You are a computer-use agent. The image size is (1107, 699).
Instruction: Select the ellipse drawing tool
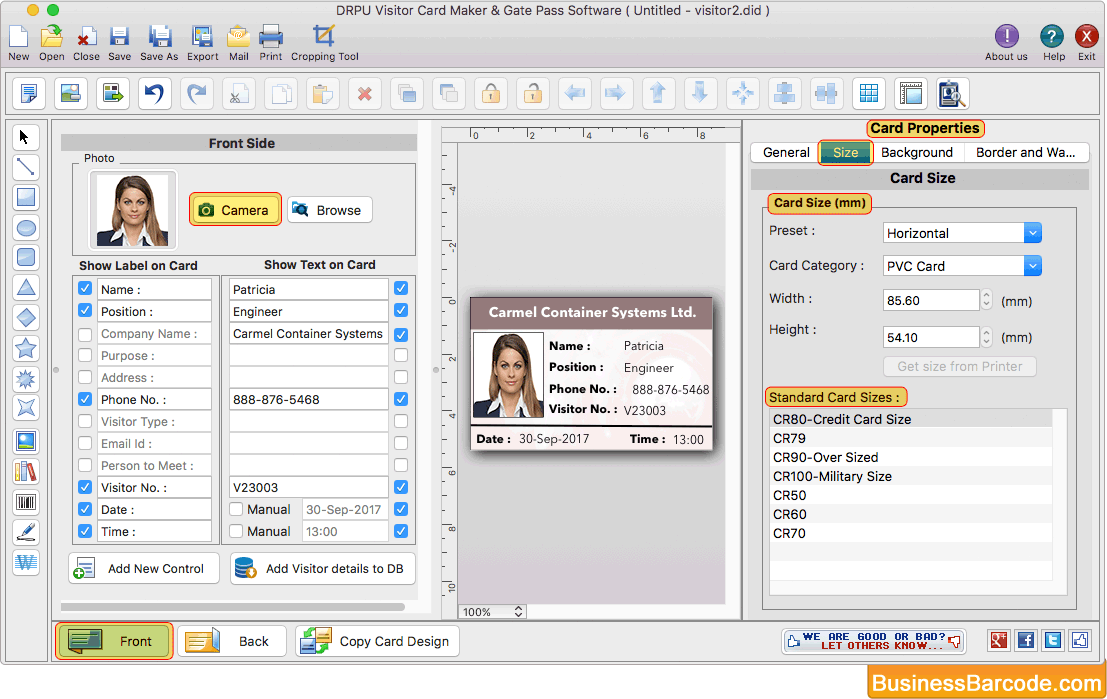(26, 228)
